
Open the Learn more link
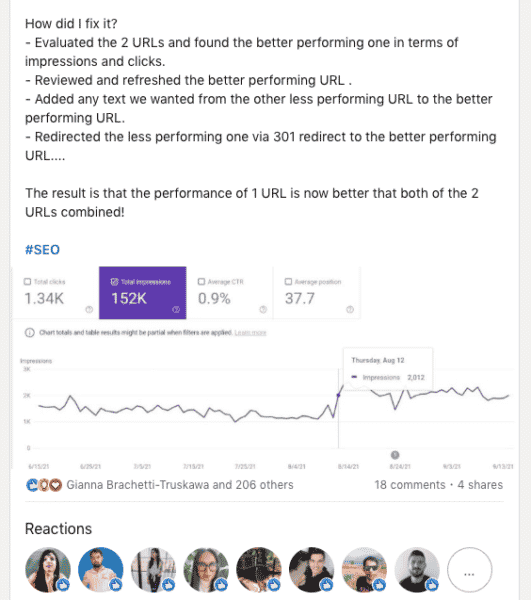click(x=250, y=333)
